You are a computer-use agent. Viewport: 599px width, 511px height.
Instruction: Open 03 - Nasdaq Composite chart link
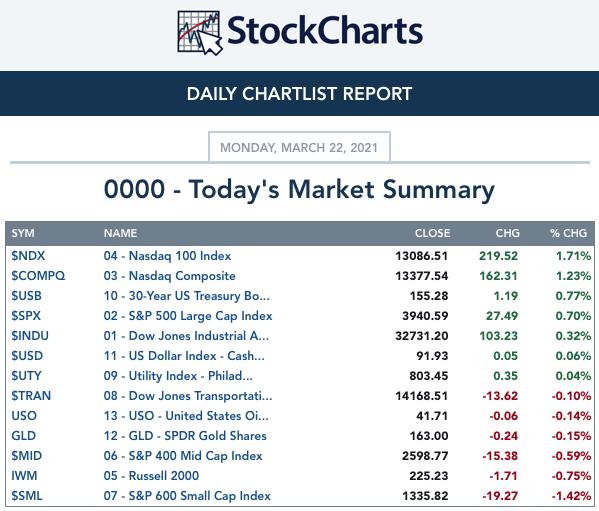click(170, 276)
